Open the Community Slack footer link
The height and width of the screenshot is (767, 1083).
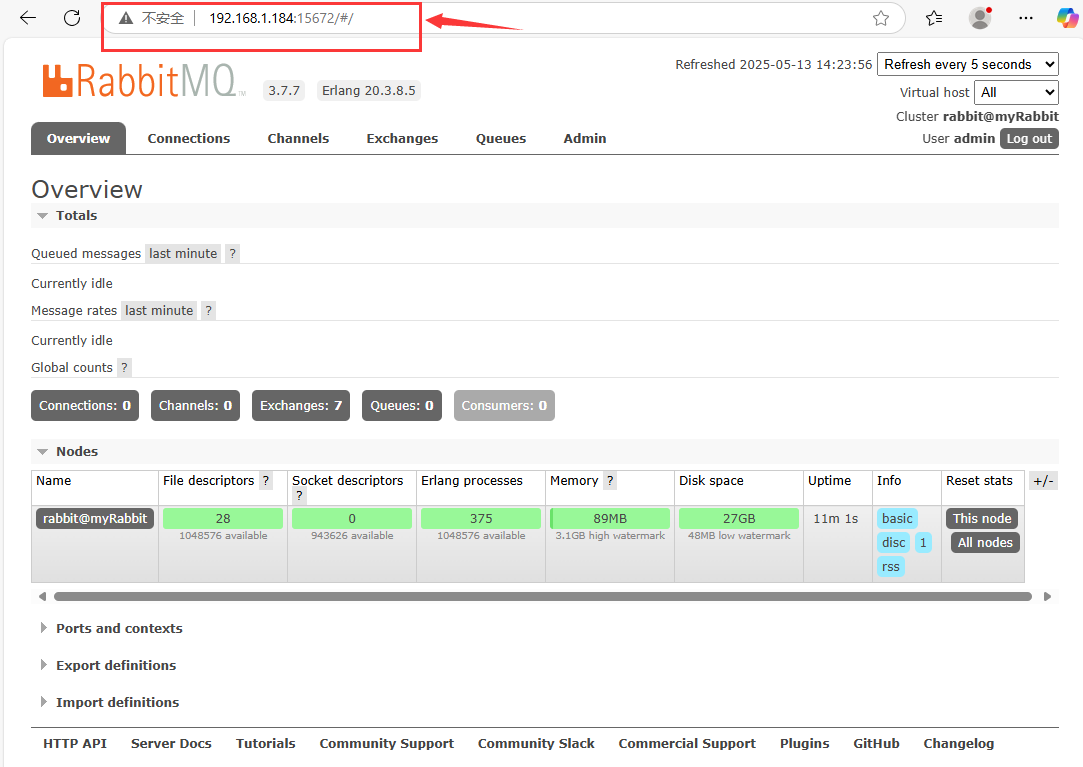pos(536,744)
